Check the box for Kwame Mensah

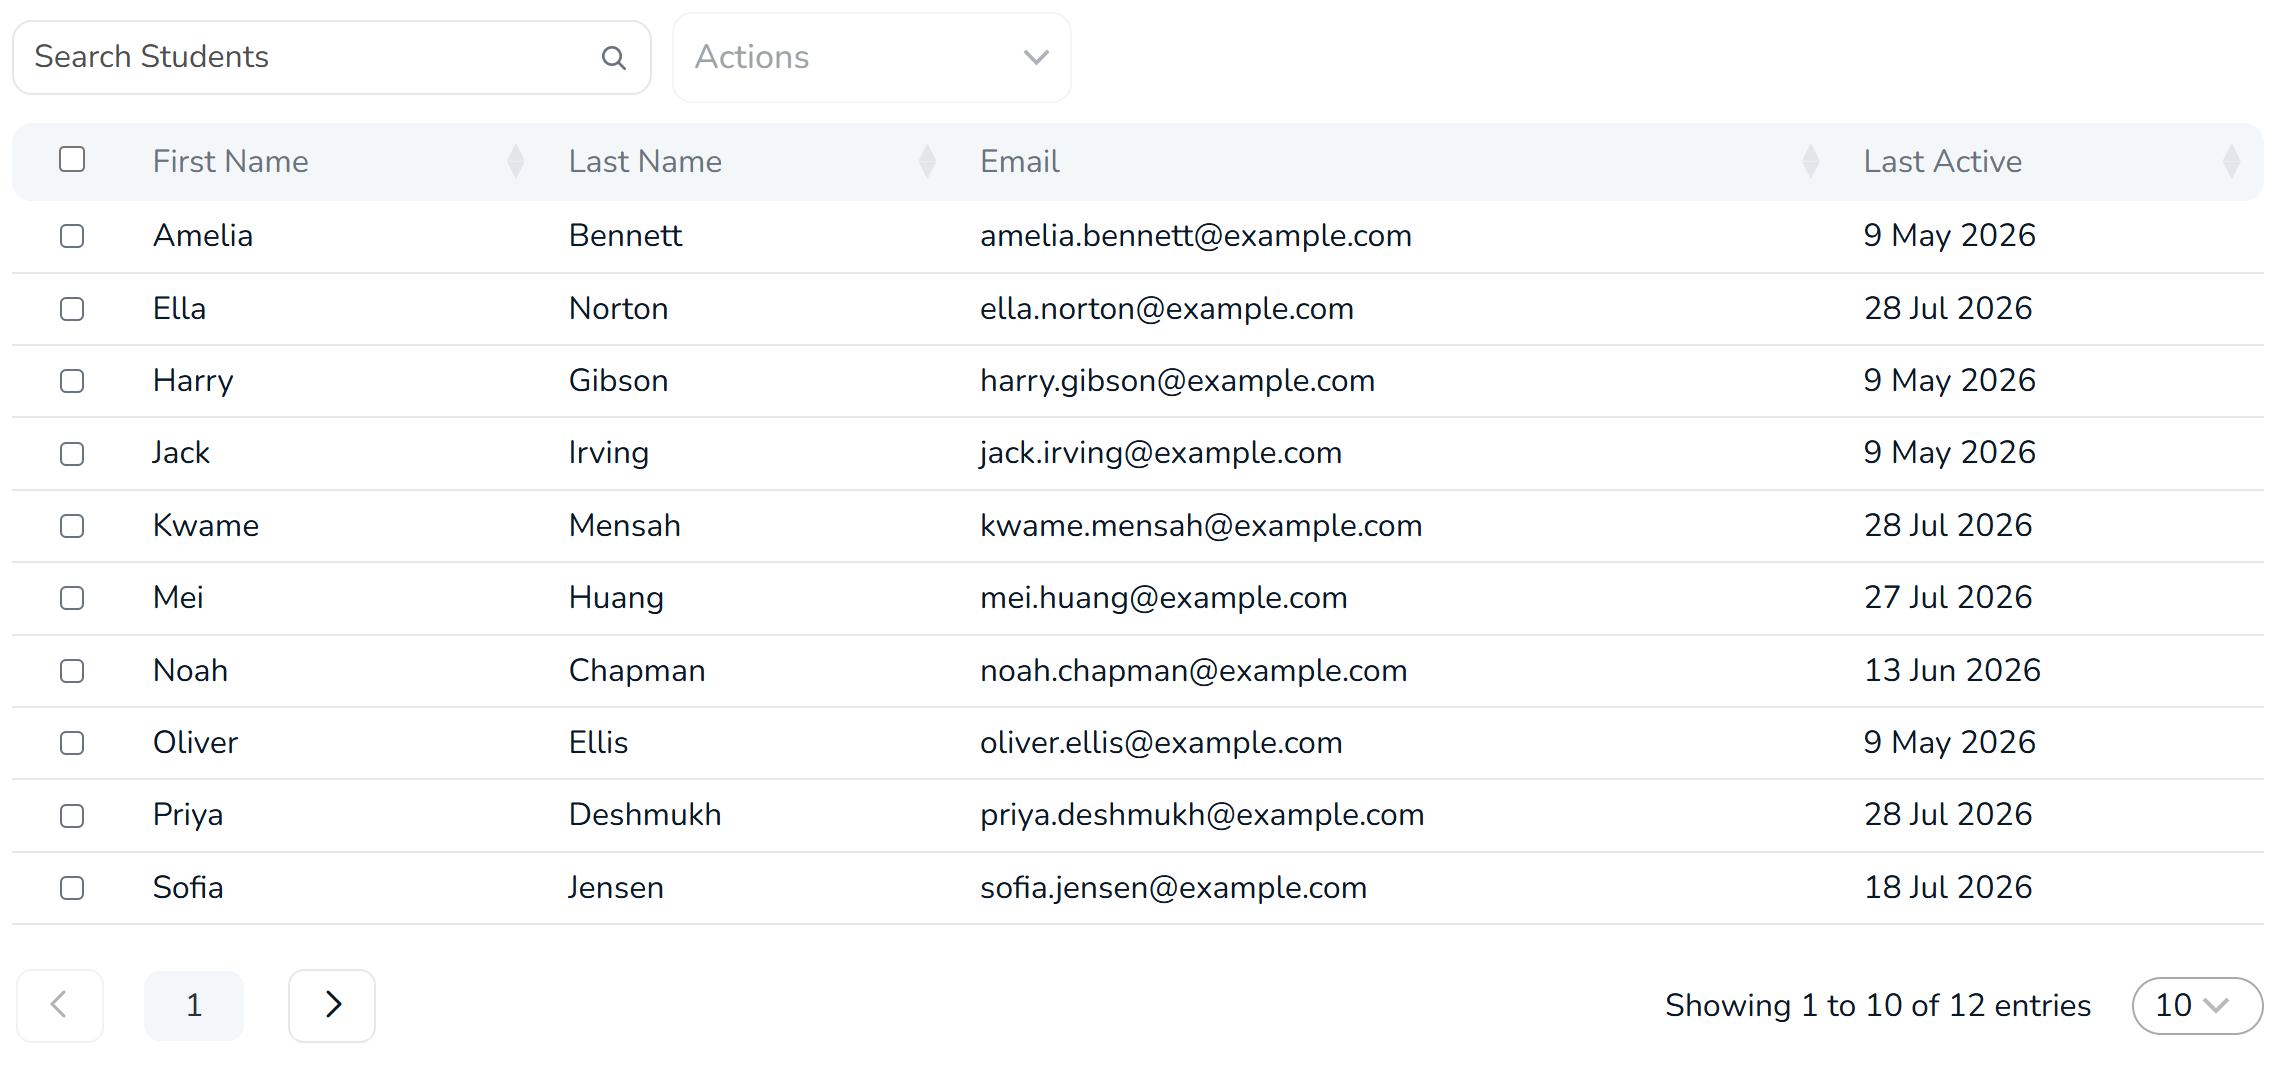tap(72, 526)
